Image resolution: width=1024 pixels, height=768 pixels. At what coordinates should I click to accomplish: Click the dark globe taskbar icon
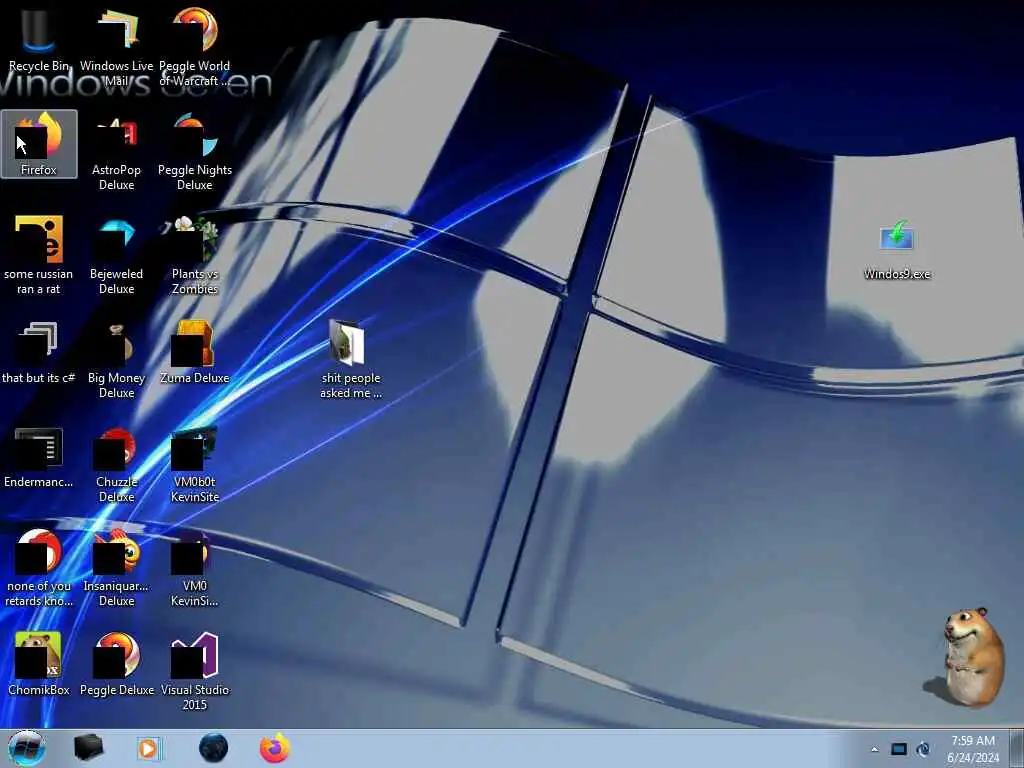213,748
